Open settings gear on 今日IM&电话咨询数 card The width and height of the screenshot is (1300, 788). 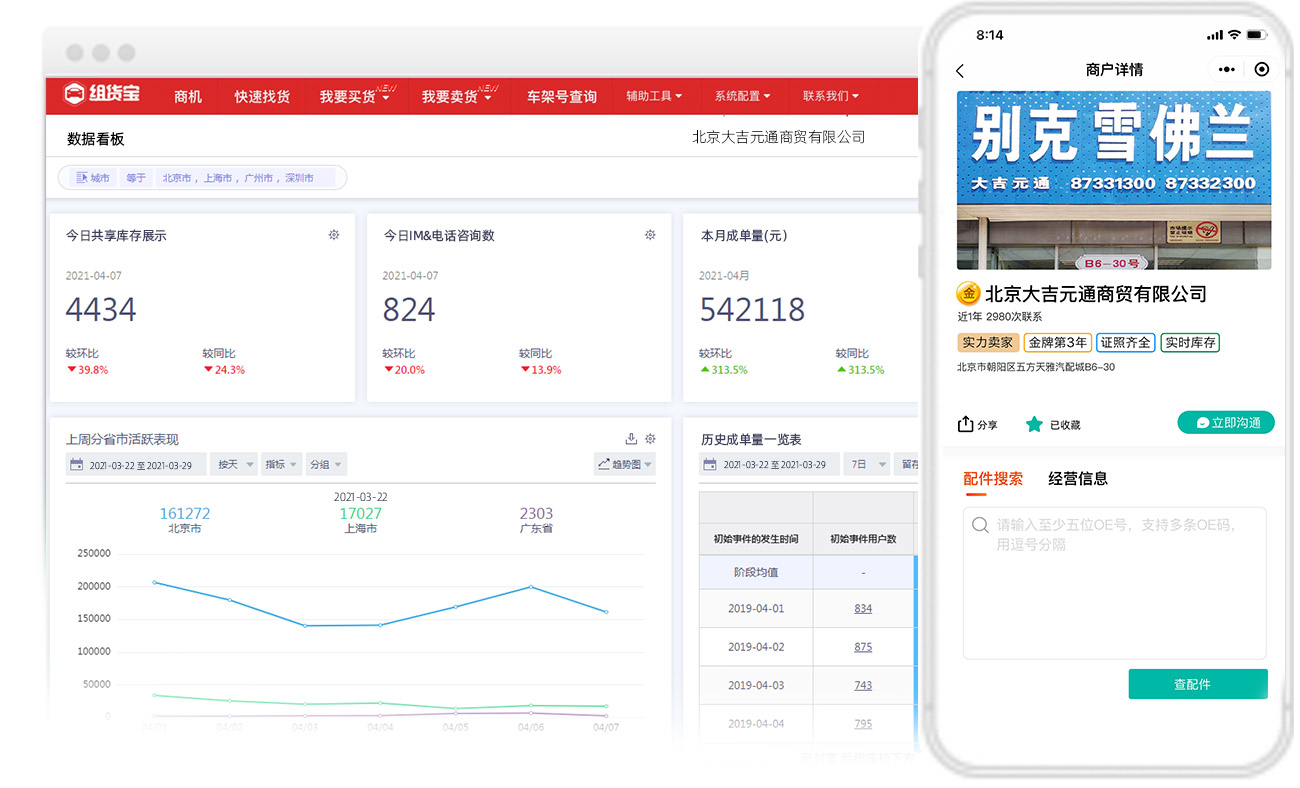[x=650, y=235]
